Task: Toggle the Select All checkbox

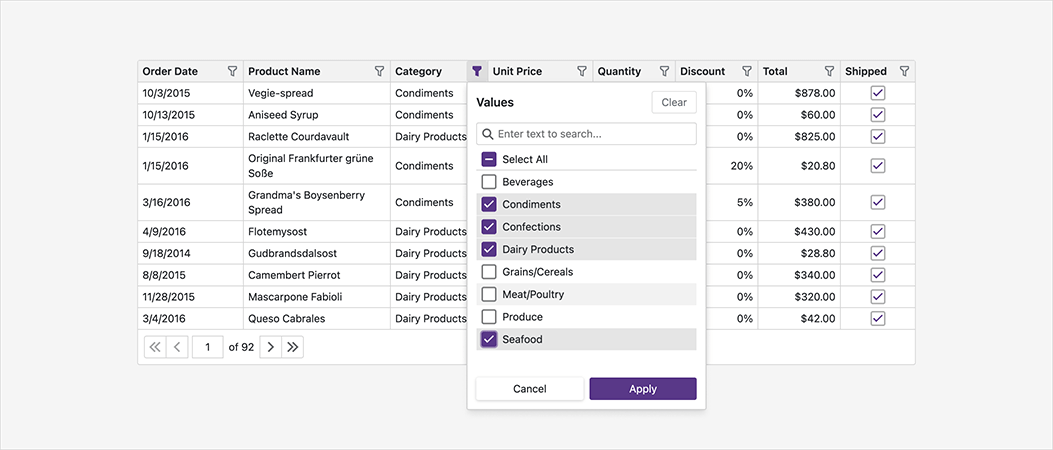Action: (x=489, y=159)
